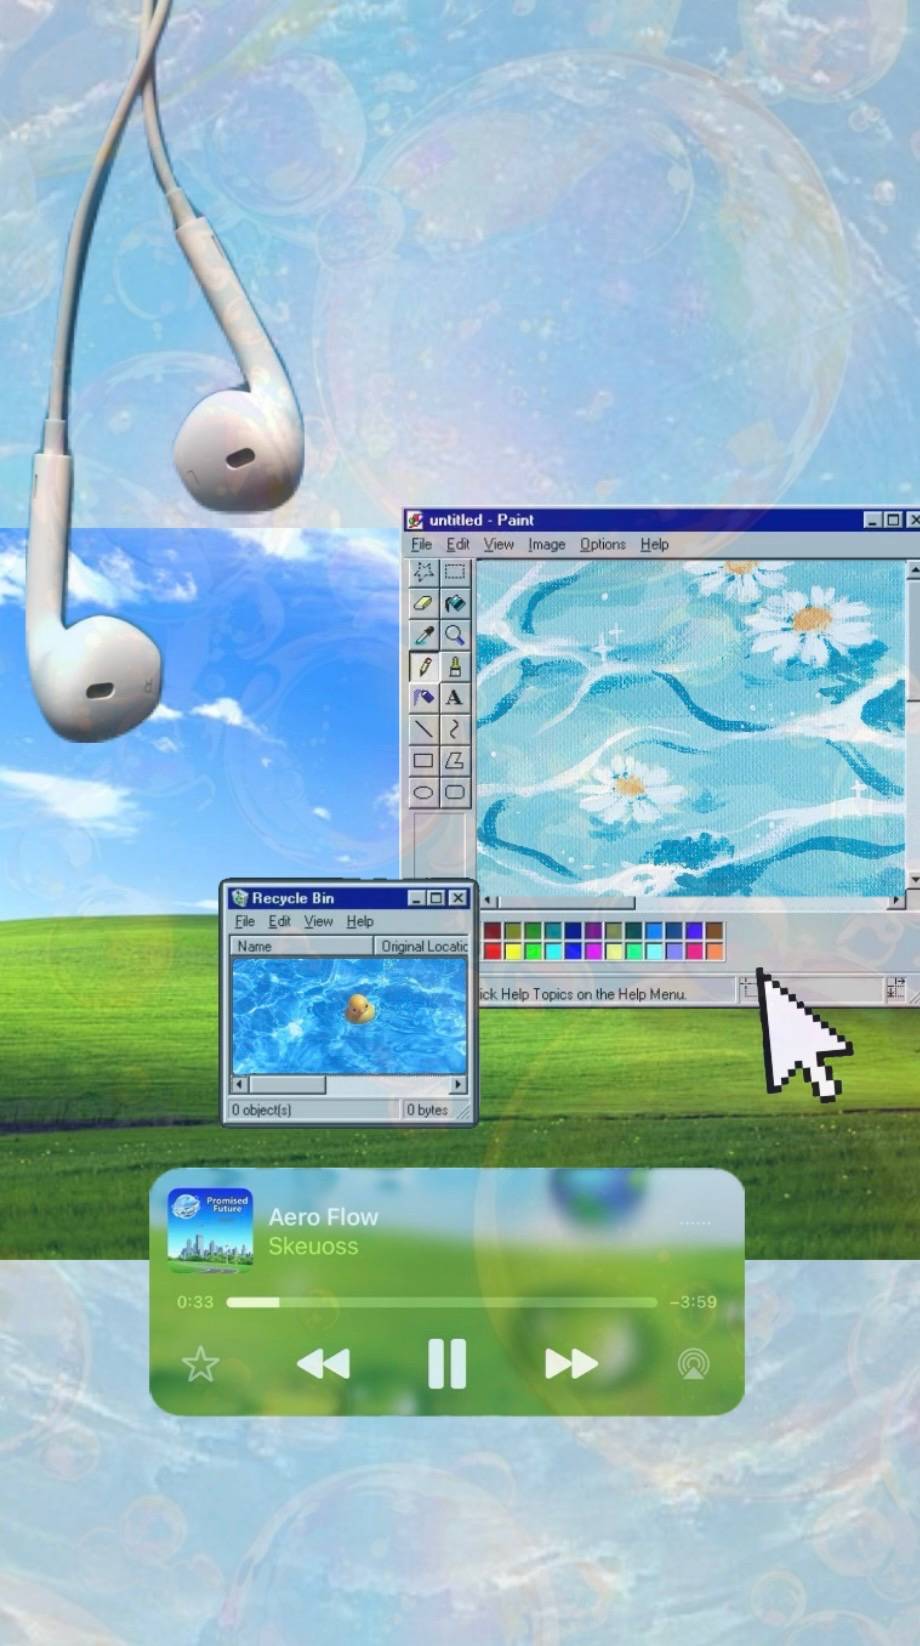Click the remaining time -3:59
Image resolution: width=920 pixels, height=1646 pixels.
coord(693,1302)
